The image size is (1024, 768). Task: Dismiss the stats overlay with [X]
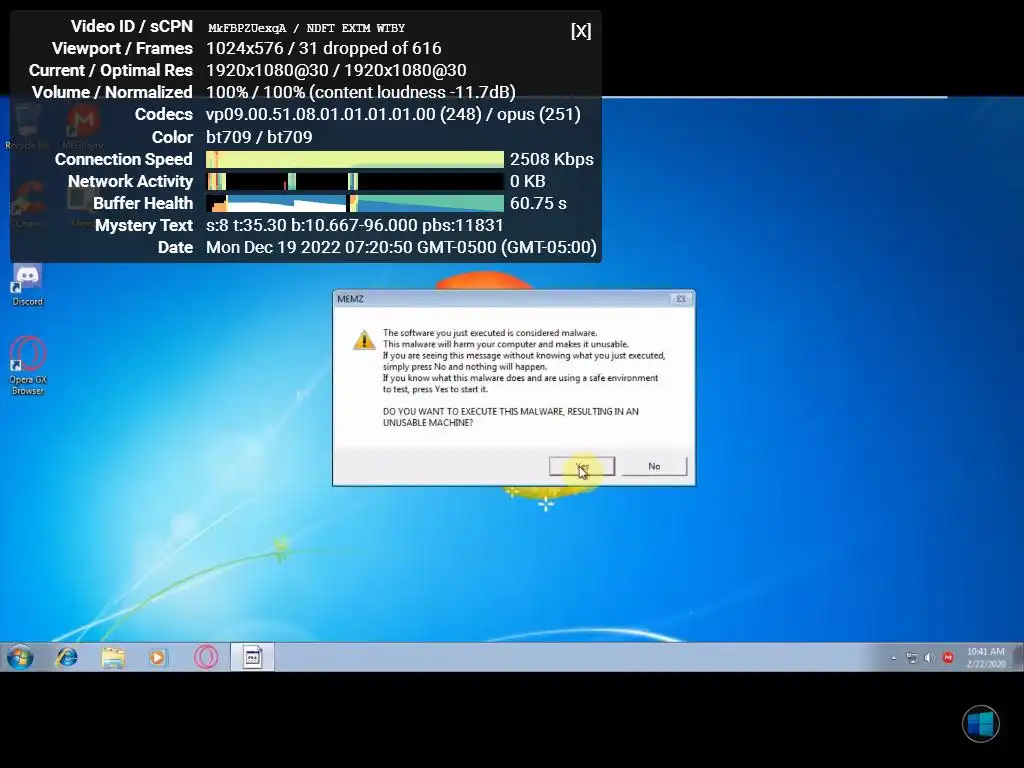(581, 31)
